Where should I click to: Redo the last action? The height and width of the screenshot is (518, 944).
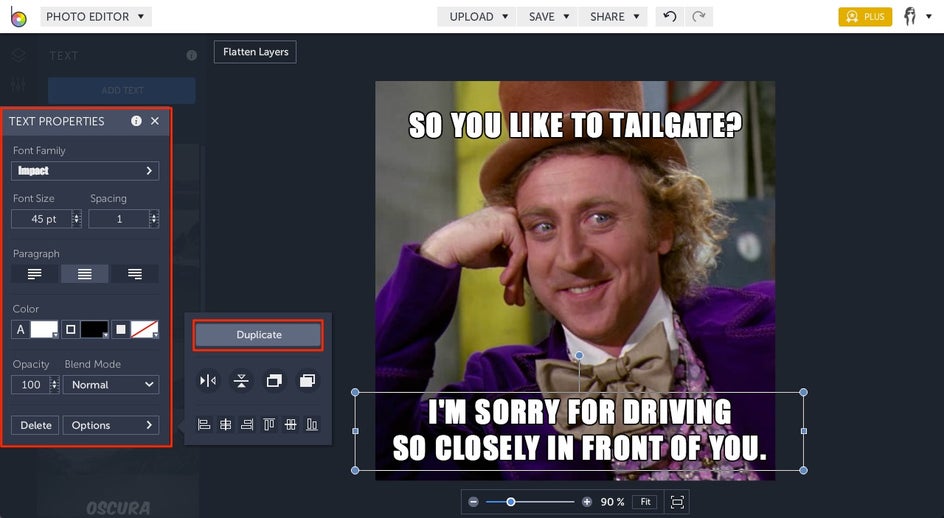tap(698, 16)
